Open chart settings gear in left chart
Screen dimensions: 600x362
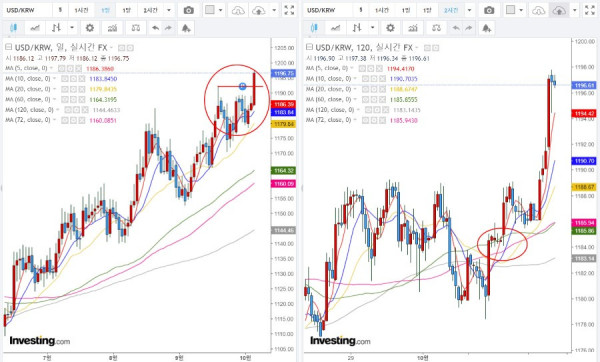90,28
